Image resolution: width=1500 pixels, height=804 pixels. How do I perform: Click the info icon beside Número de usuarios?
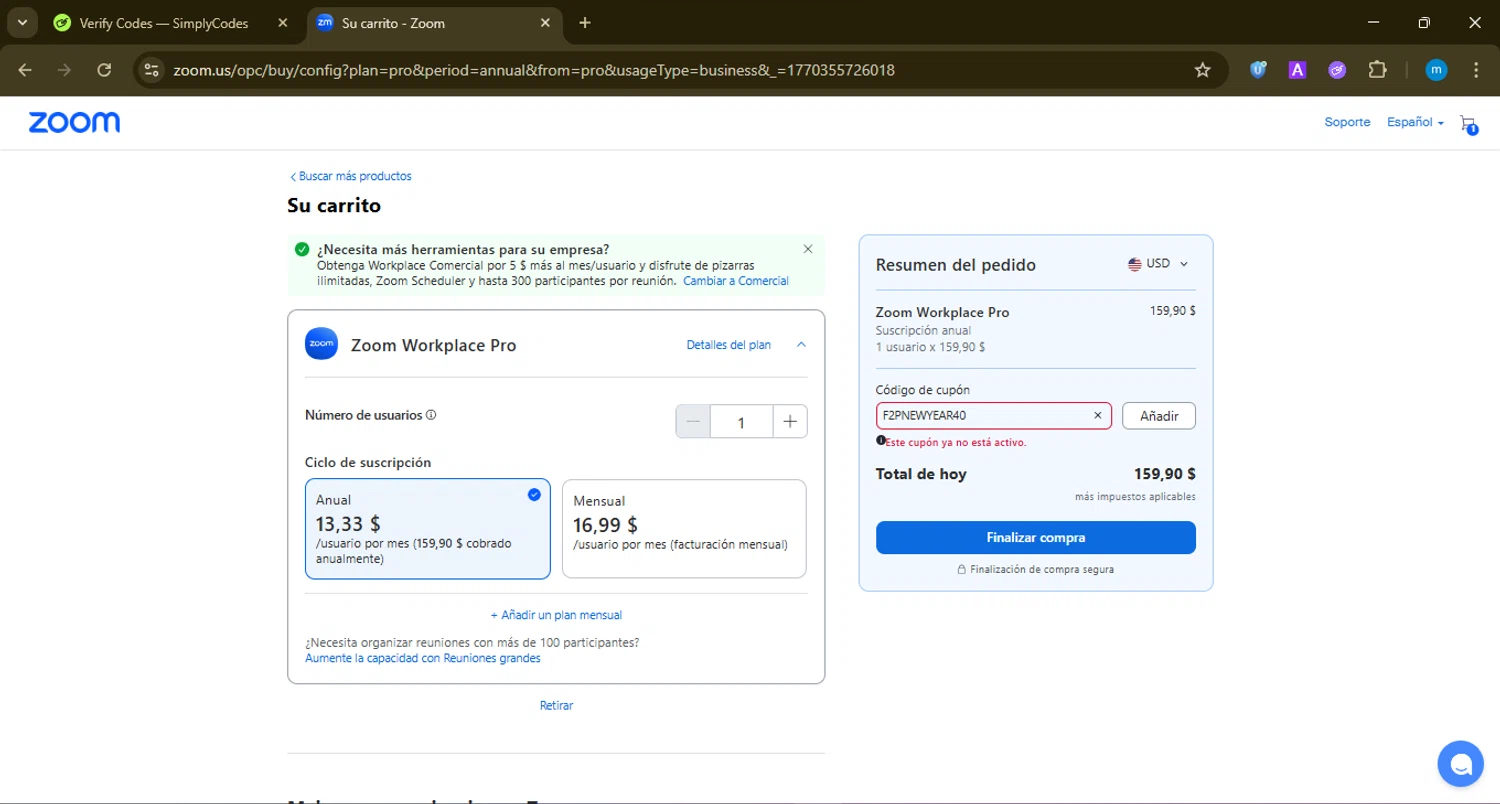[x=431, y=415]
